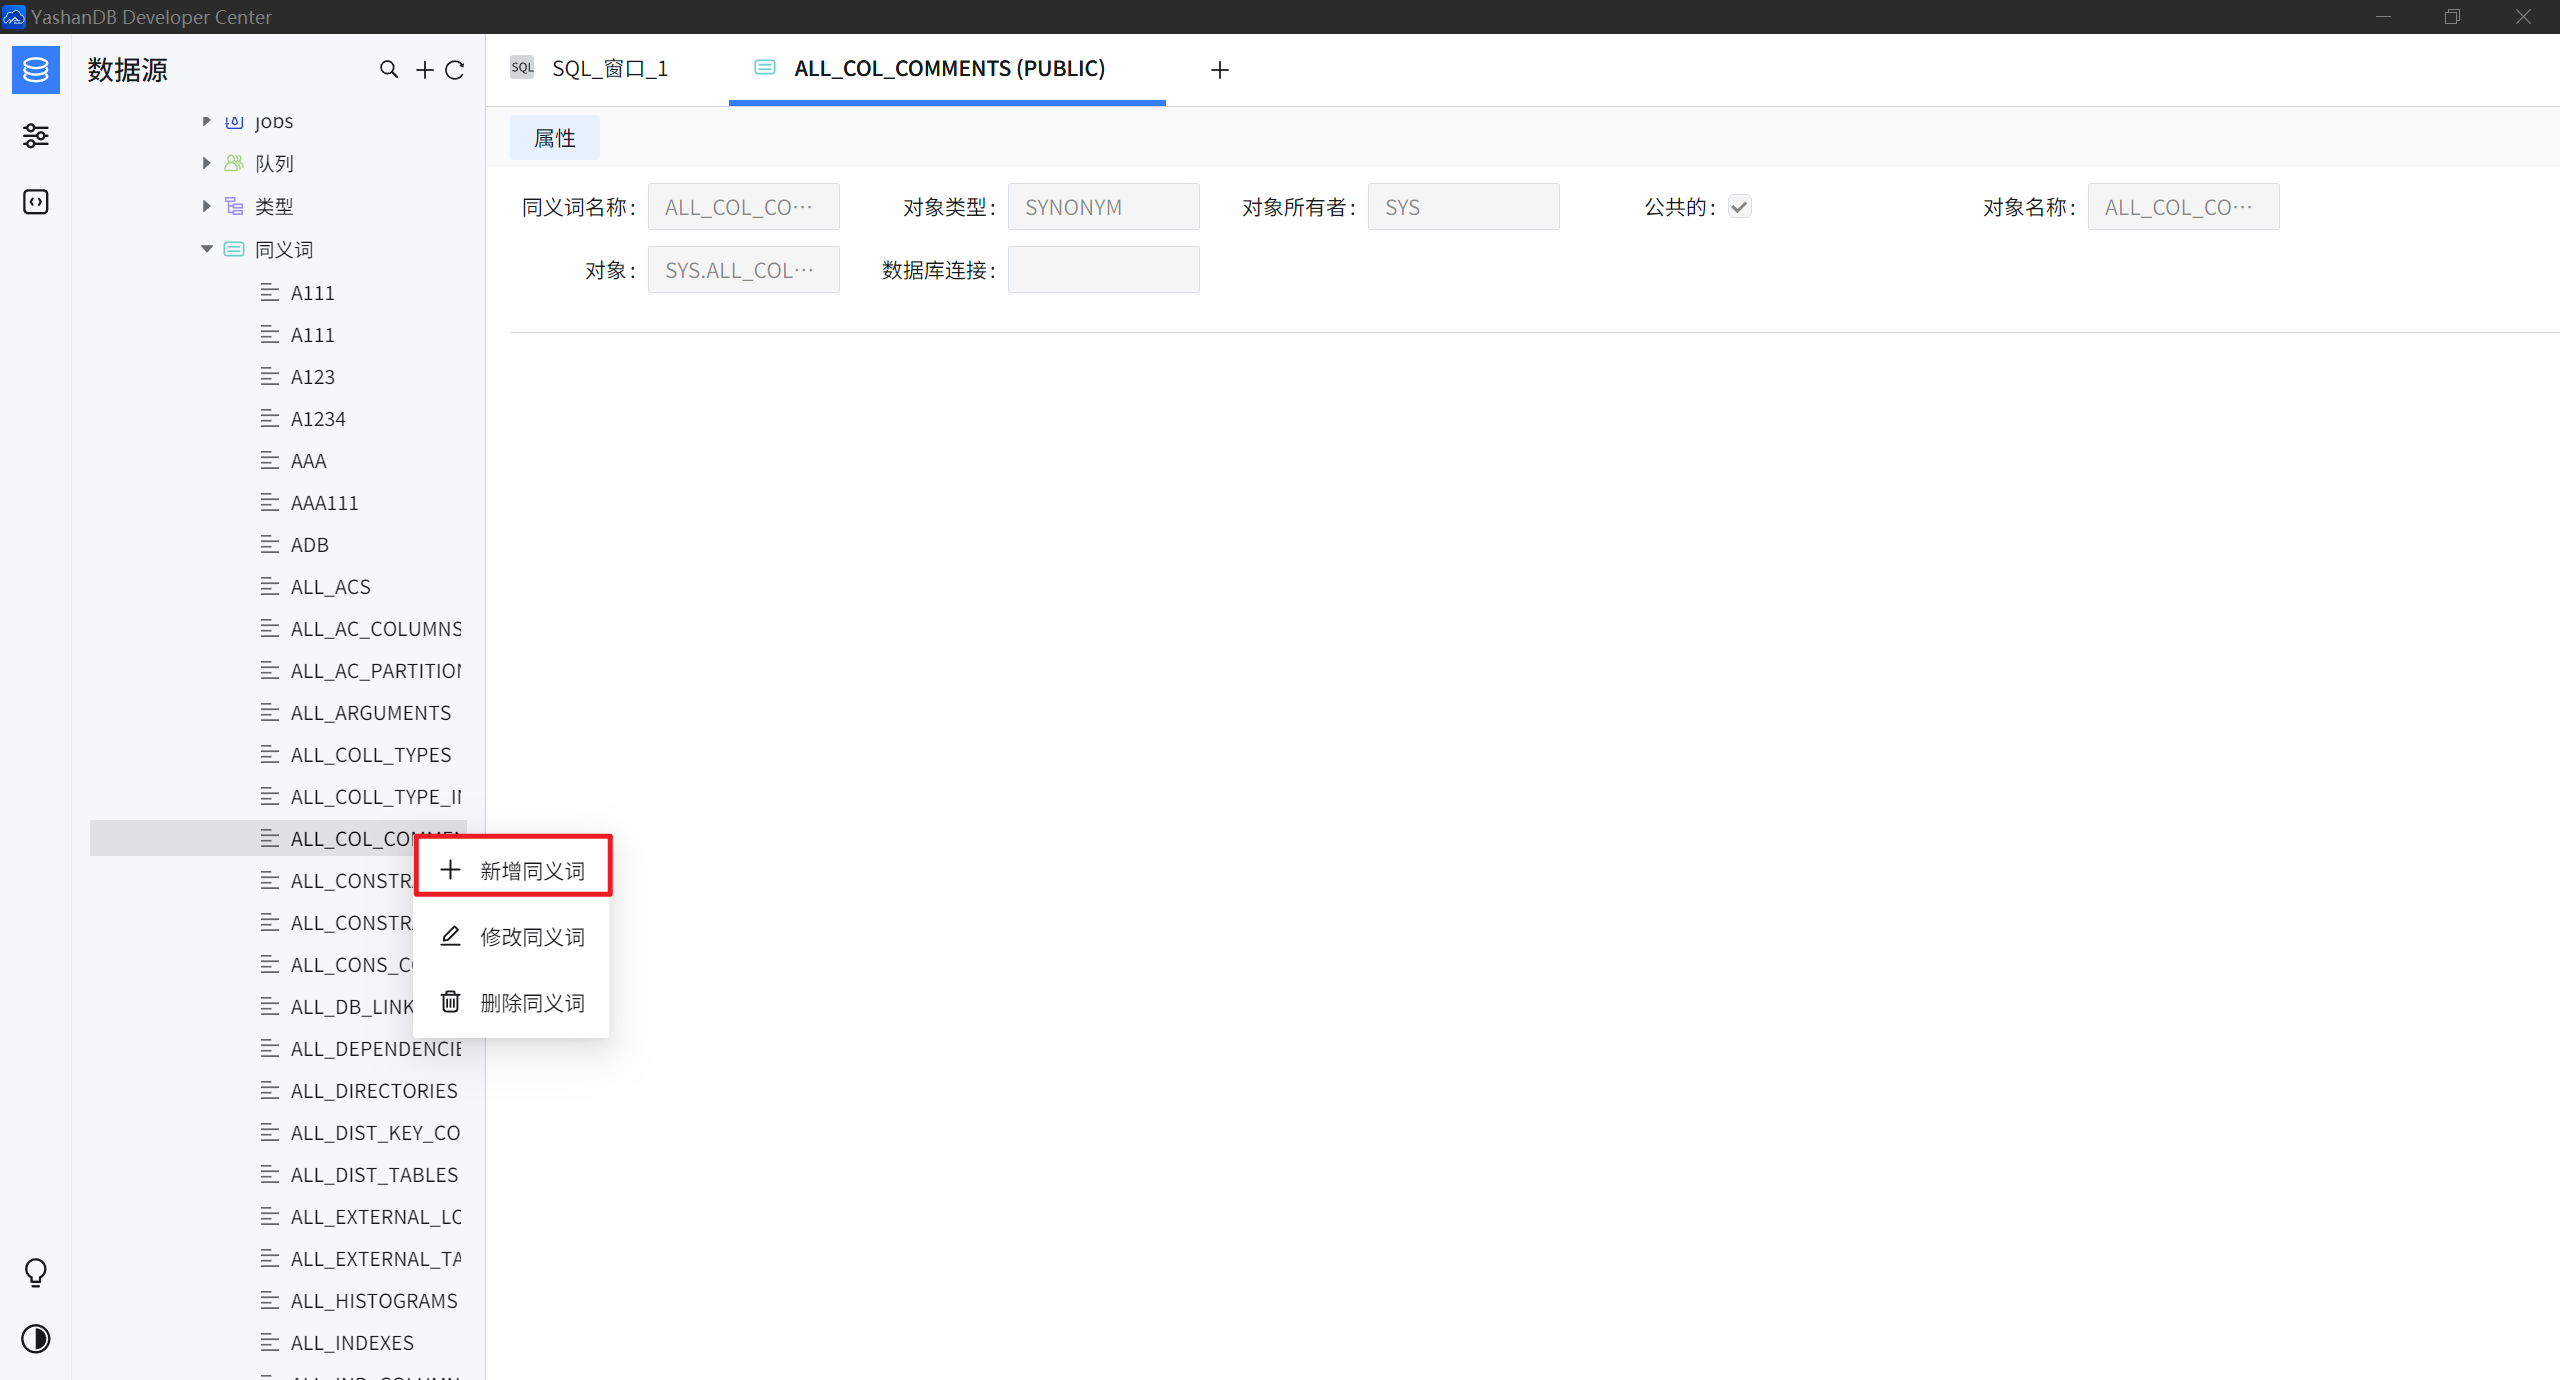Select 新增同义词 from context menu
2560x1380 pixels.
coord(512,871)
